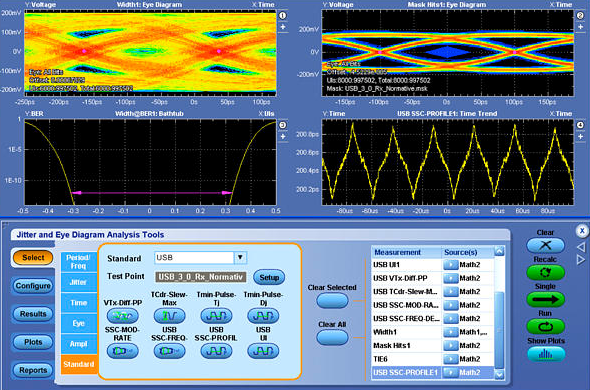Change source for USB SSC-MOD-RA row

(x=450, y=305)
